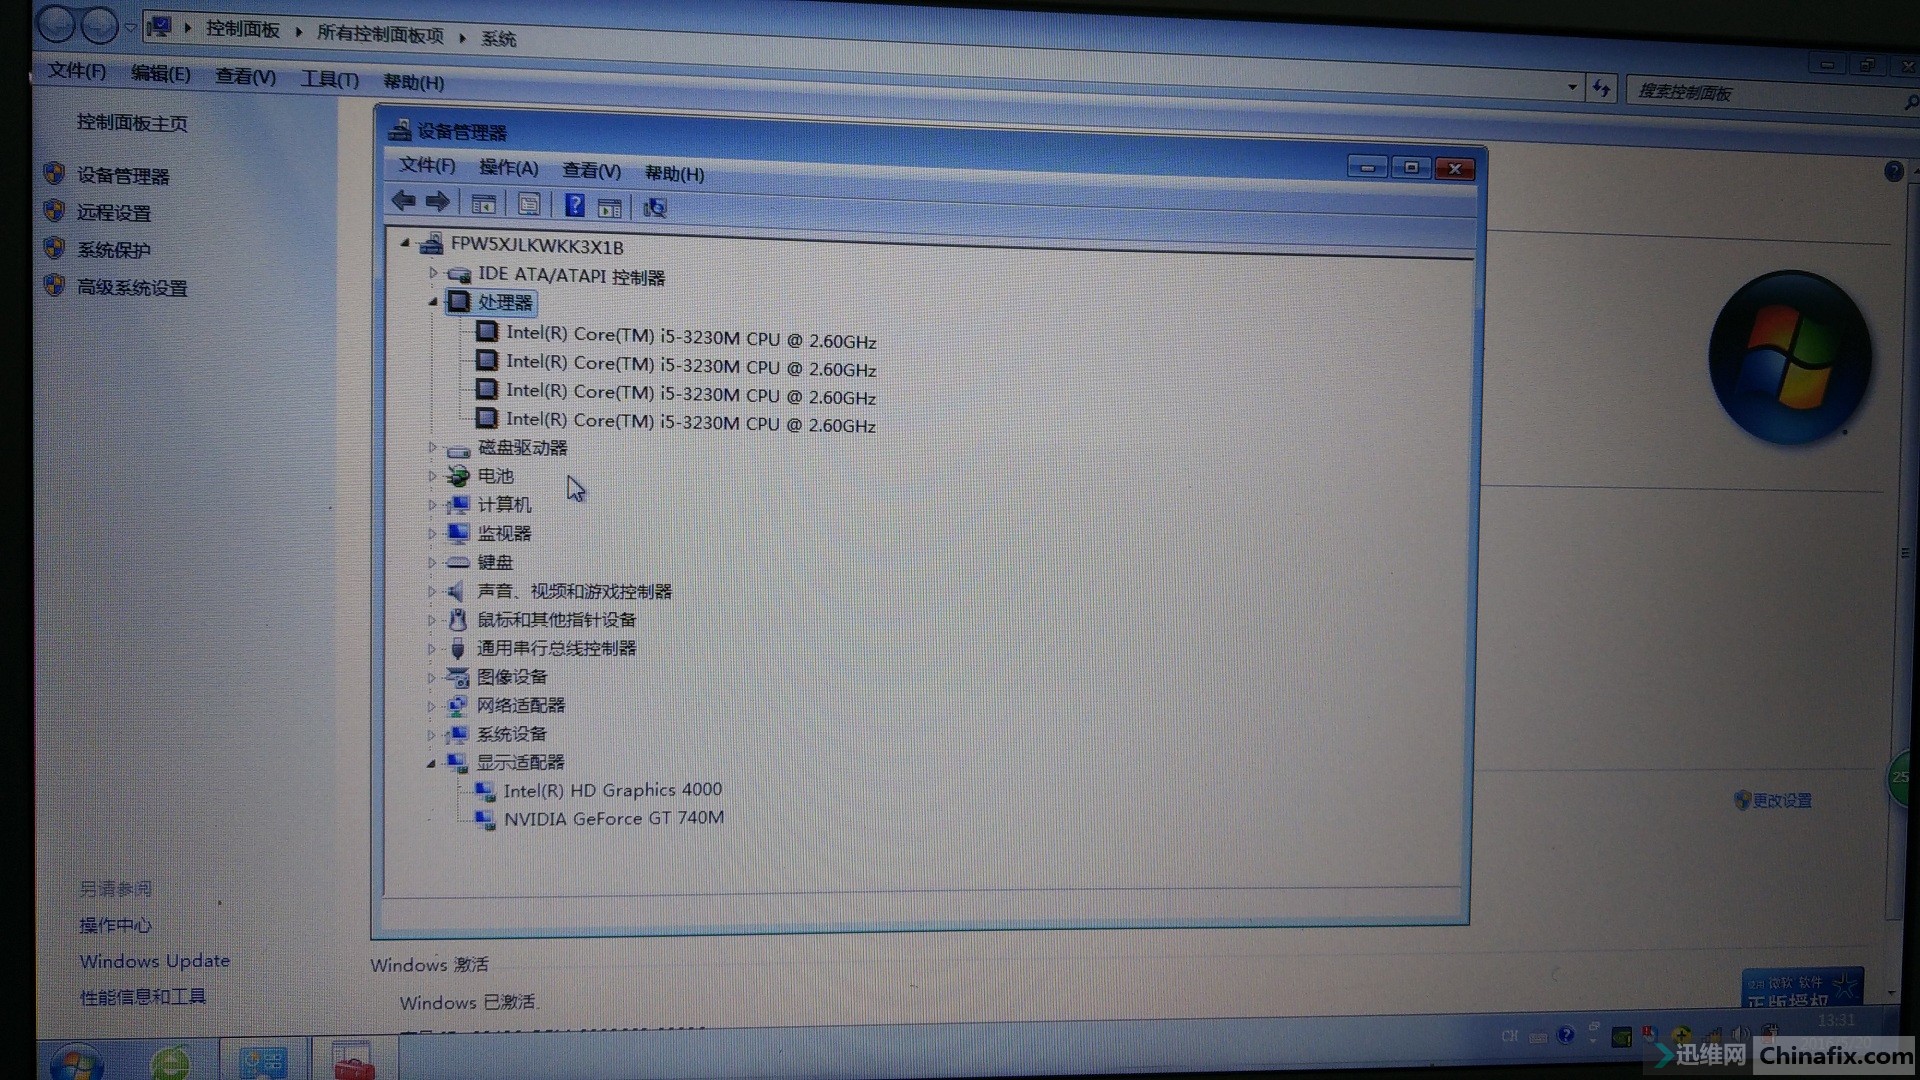
Task: Open Control Panel 编辑(E) menu
Action: point(160,73)
